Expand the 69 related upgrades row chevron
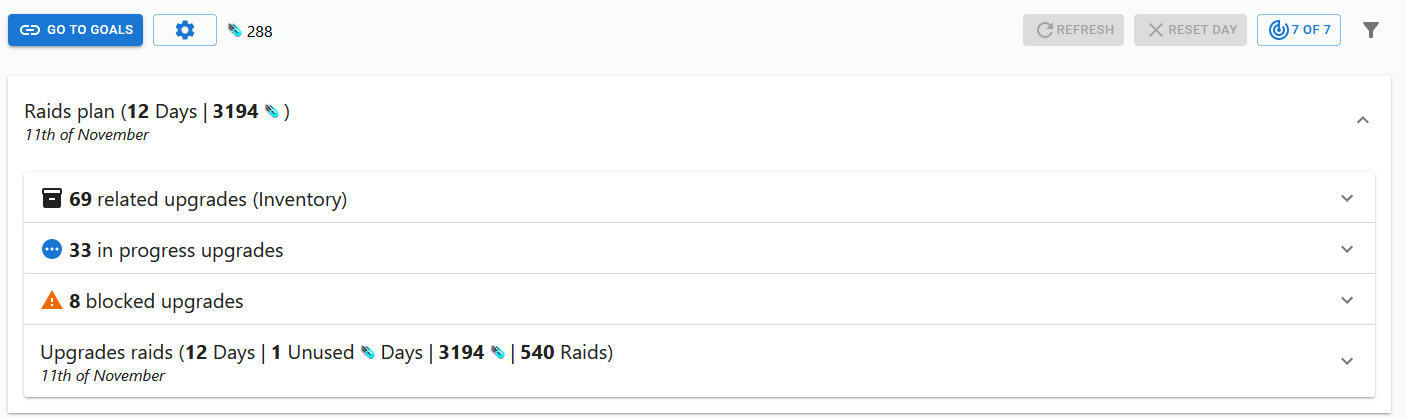 (x=1347, y=198)
